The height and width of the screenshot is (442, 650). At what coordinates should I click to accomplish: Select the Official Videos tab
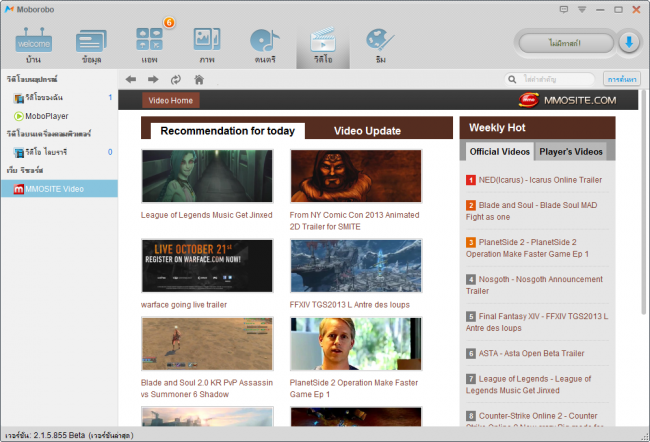coord(500,152)
